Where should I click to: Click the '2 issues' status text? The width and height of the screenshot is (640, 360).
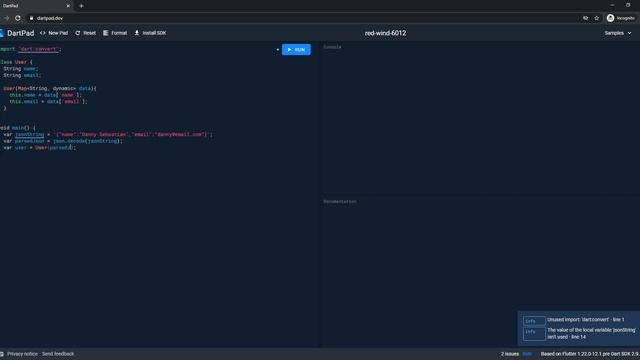510,354
